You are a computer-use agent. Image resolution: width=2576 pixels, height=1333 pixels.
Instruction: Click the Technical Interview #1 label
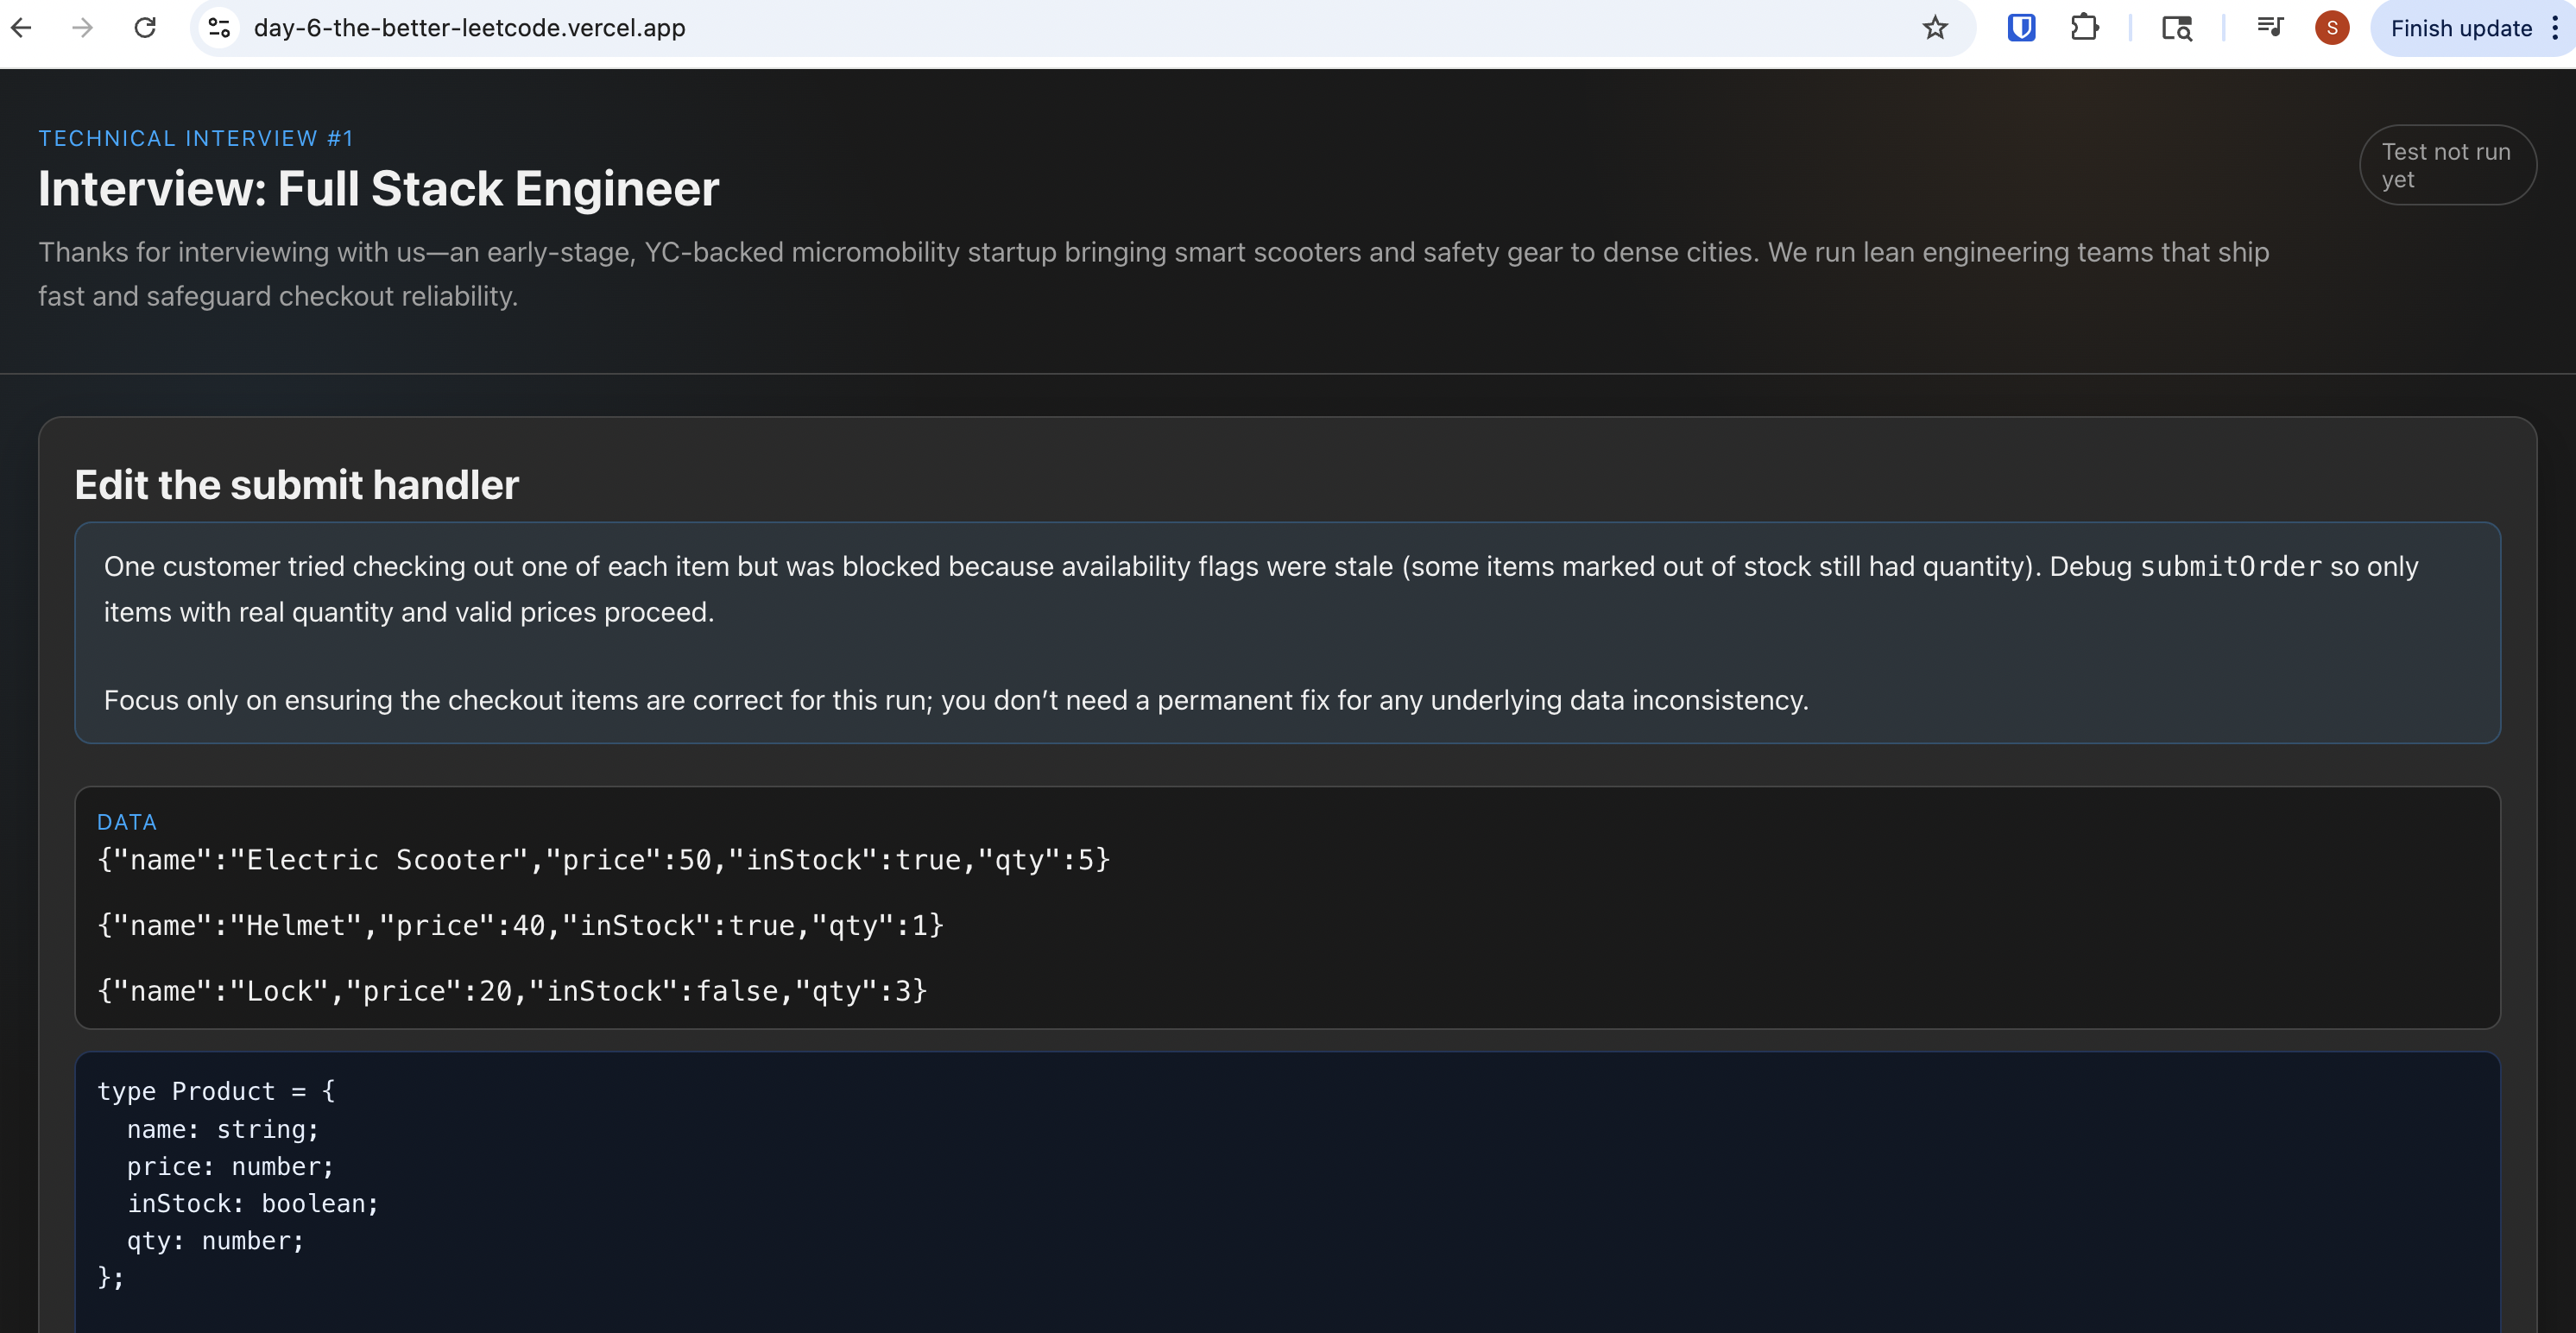pos(195,138)
